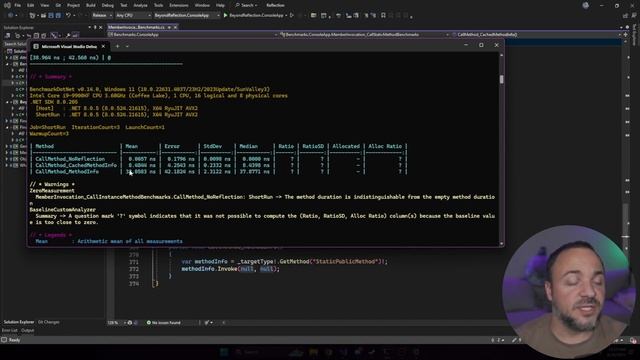
Task: Add a new console tab with plus
Action: pos(118,47)
